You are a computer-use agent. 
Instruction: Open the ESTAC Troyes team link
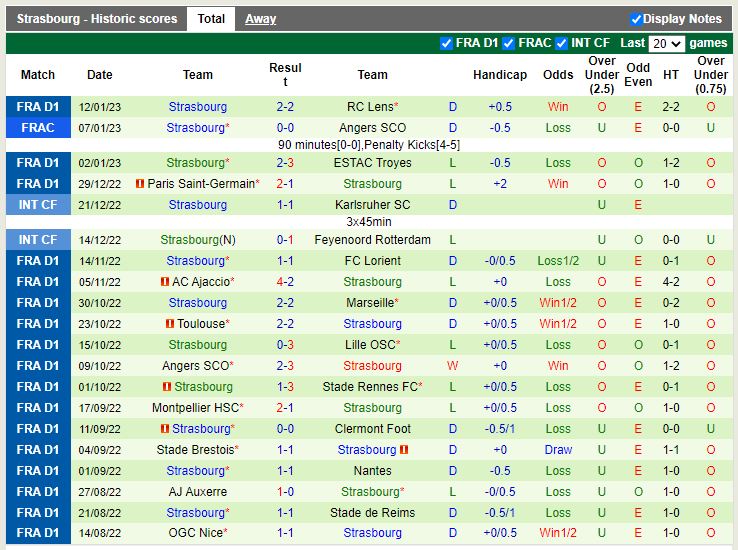[372, 163]
